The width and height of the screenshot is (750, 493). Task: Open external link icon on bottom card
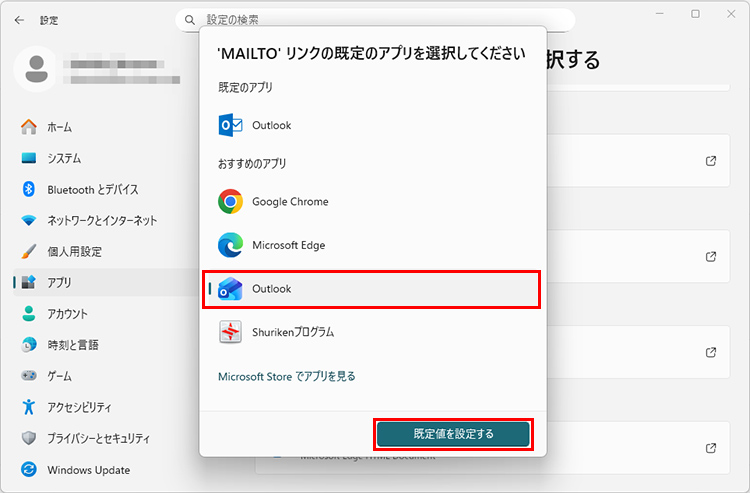711,448
